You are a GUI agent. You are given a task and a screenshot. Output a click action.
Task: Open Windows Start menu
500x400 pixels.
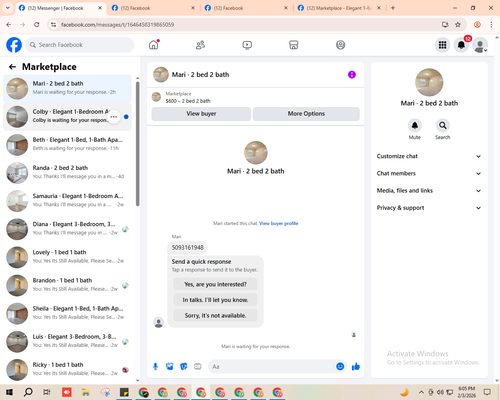point(9,392)
